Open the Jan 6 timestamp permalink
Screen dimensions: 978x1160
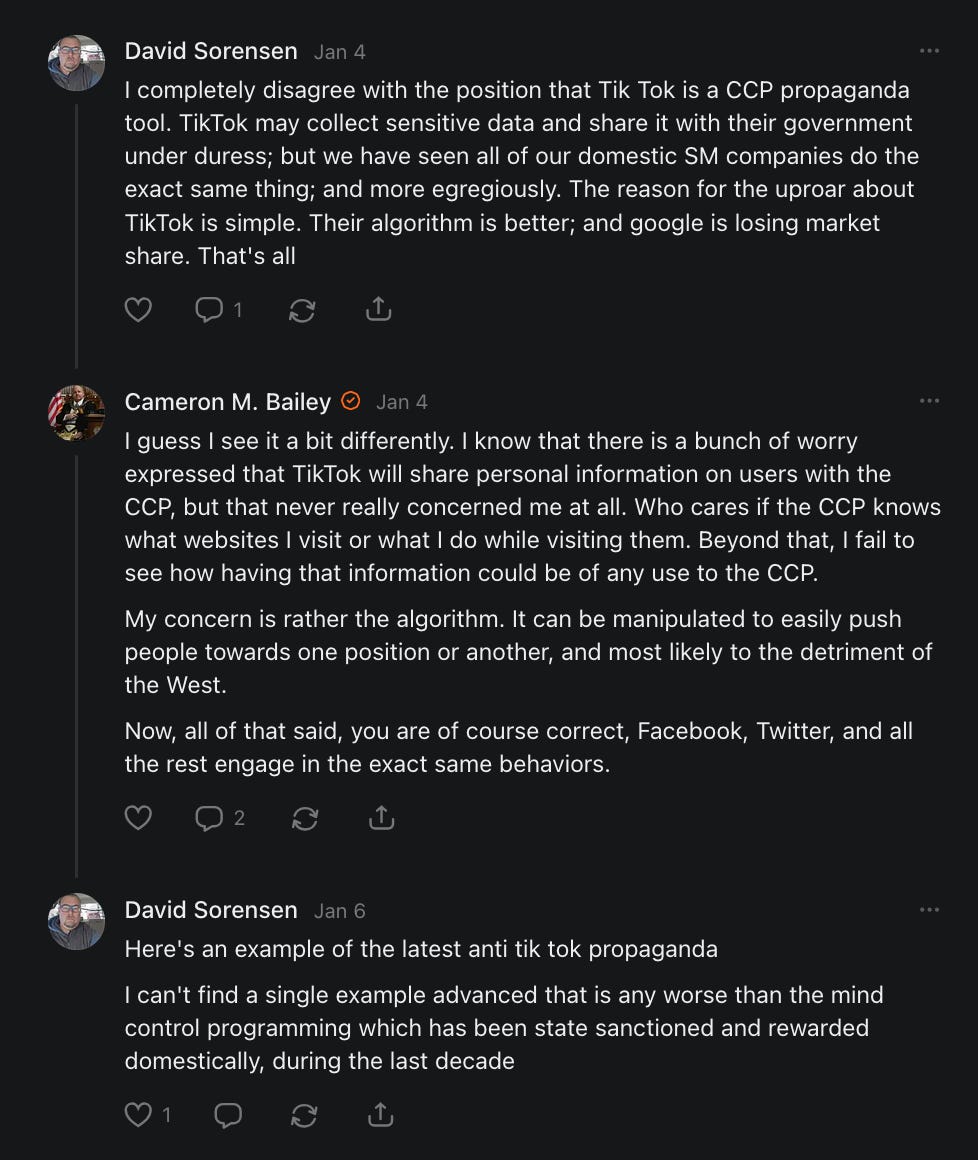coord(340,911)
